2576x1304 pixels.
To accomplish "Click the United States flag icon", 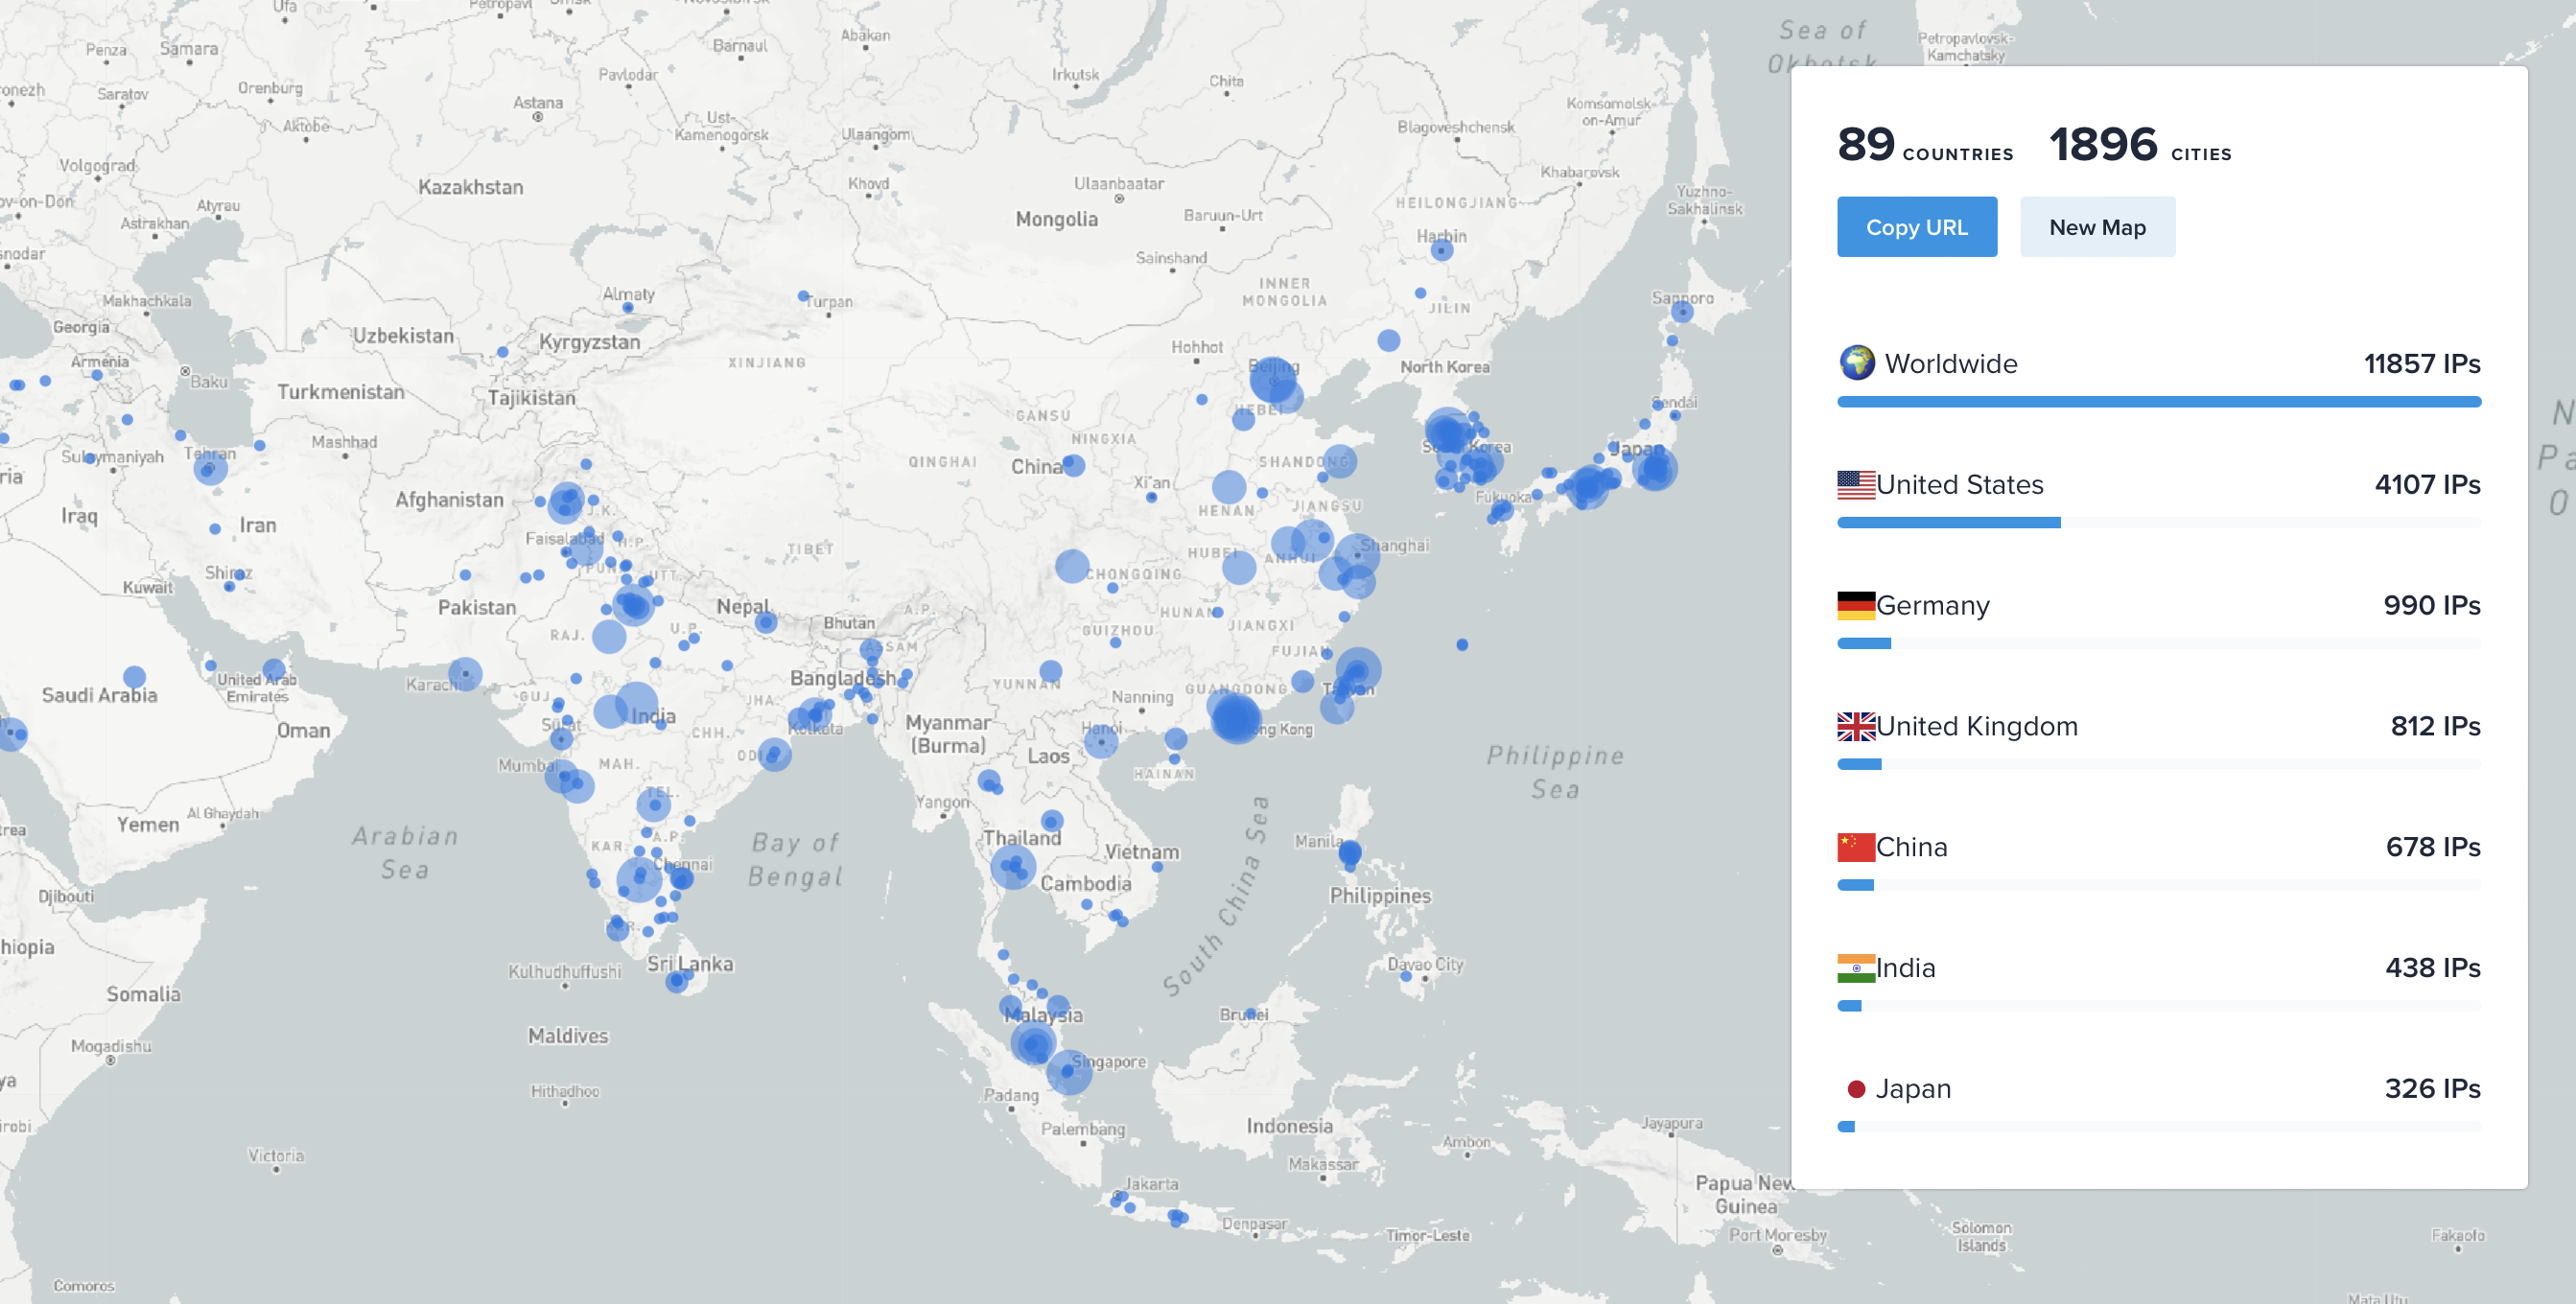I will (1855, 484).
